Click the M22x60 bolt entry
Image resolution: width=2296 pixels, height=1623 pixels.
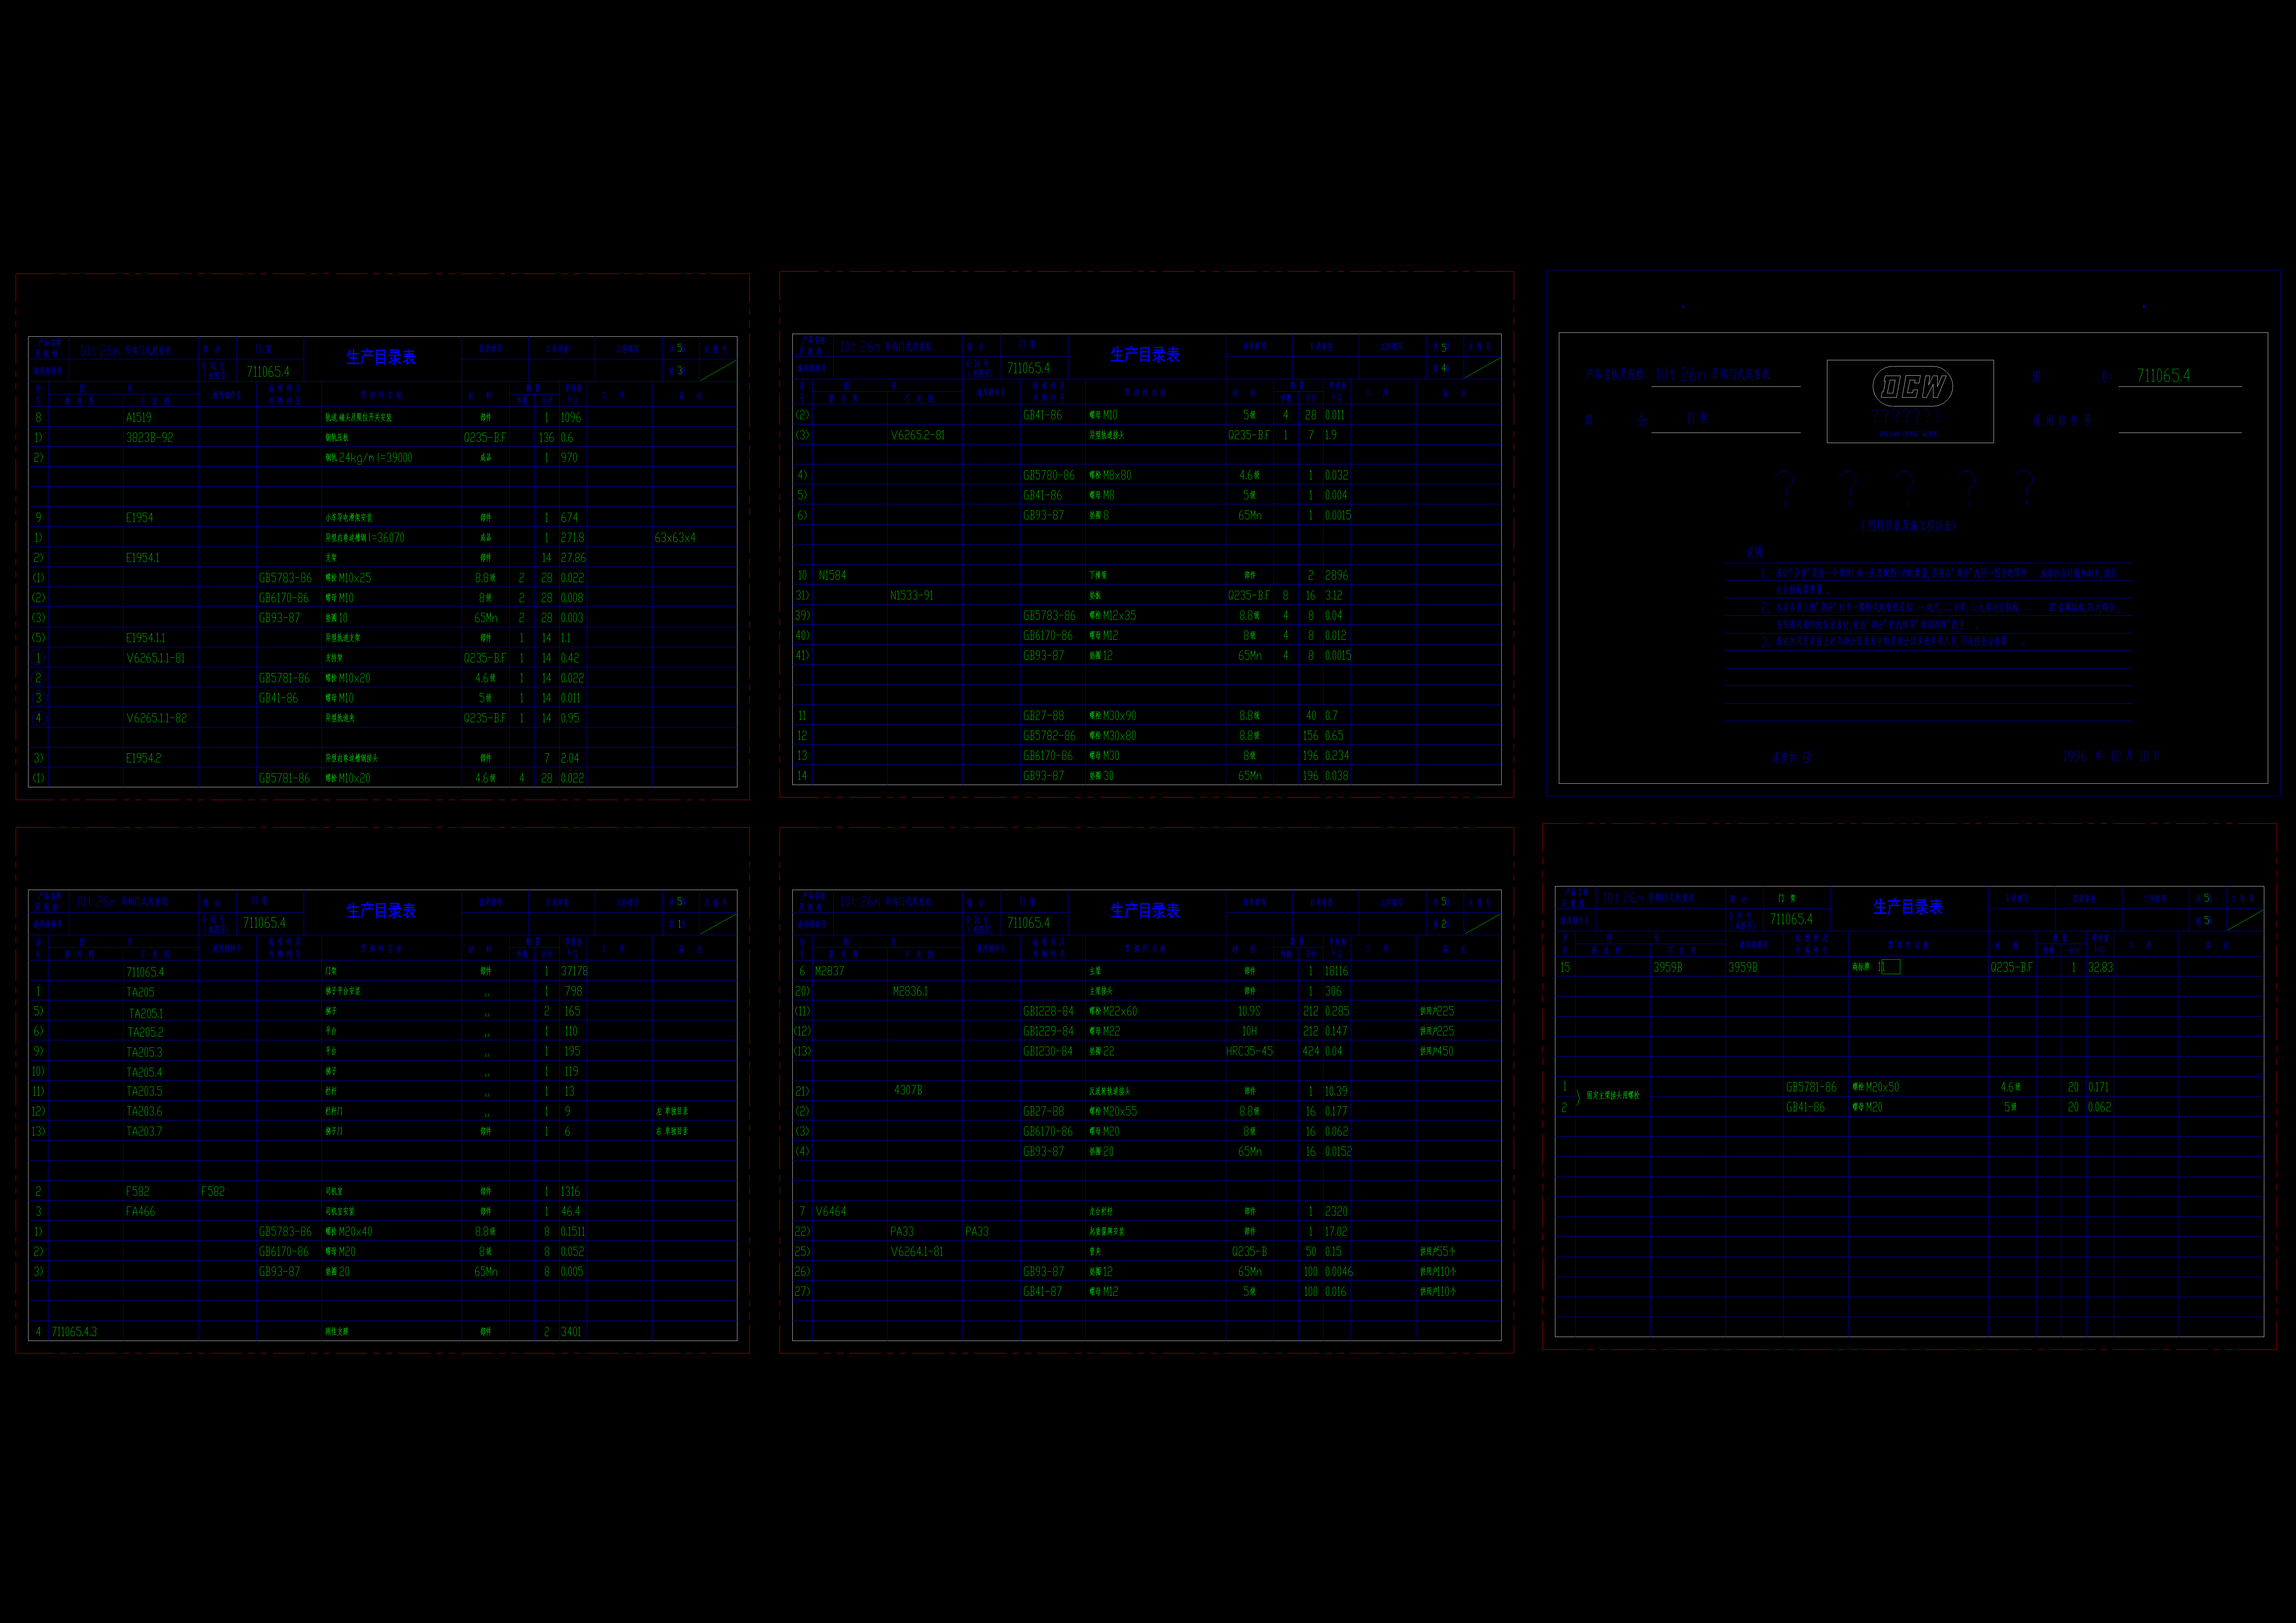1113,1011
